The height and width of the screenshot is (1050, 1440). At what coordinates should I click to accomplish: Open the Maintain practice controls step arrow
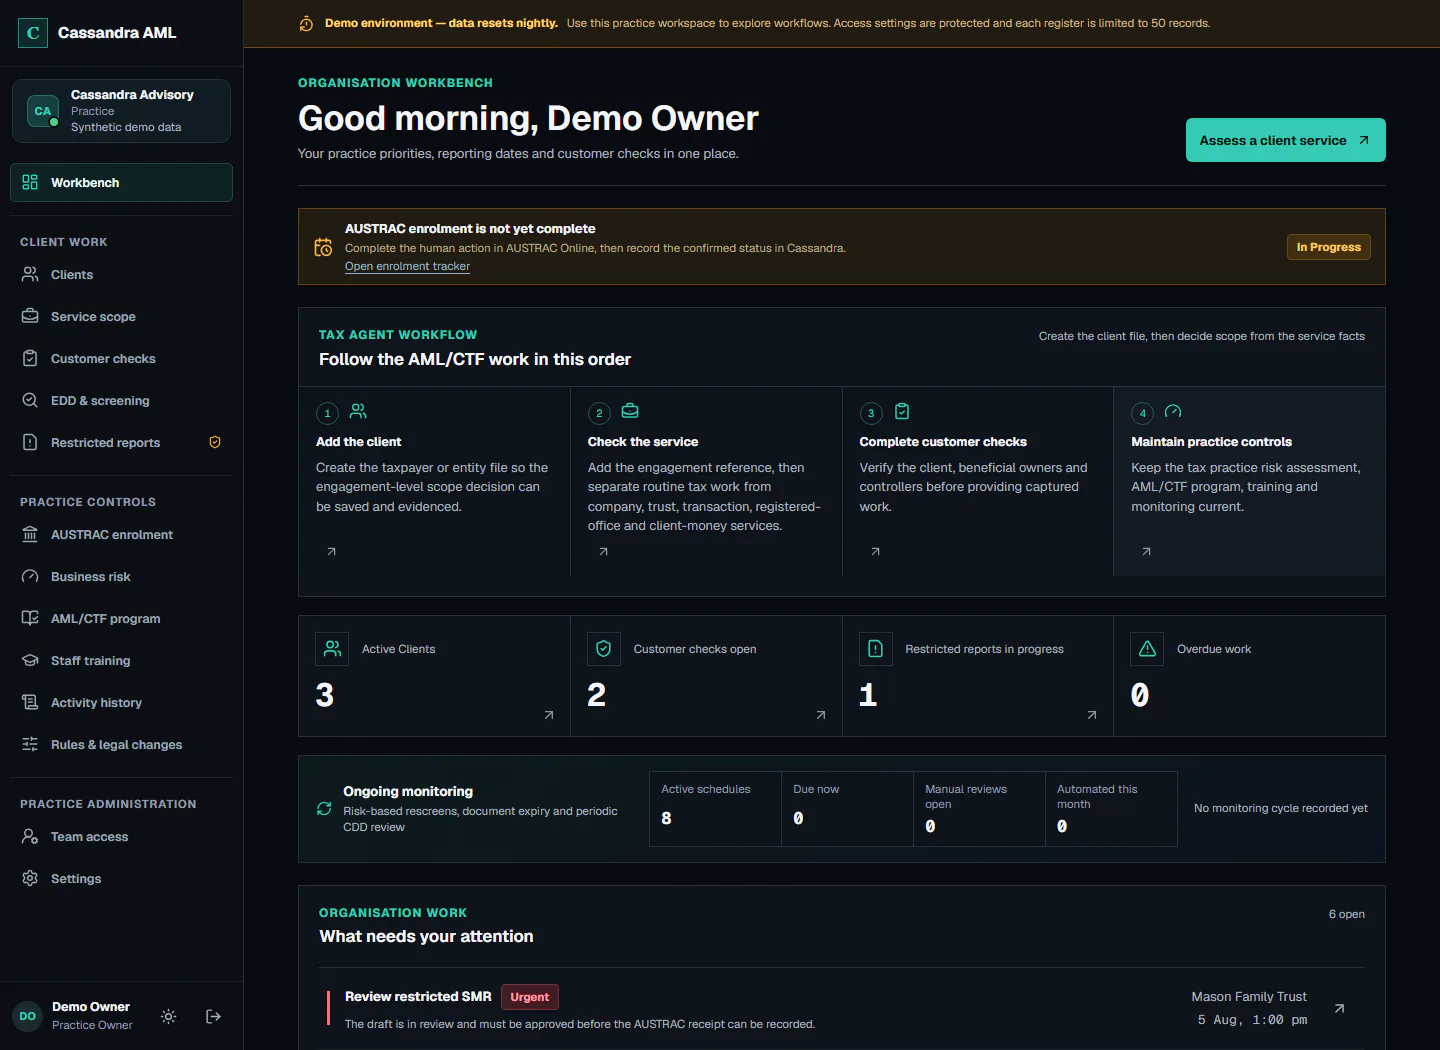click(x=1146, y=552)
